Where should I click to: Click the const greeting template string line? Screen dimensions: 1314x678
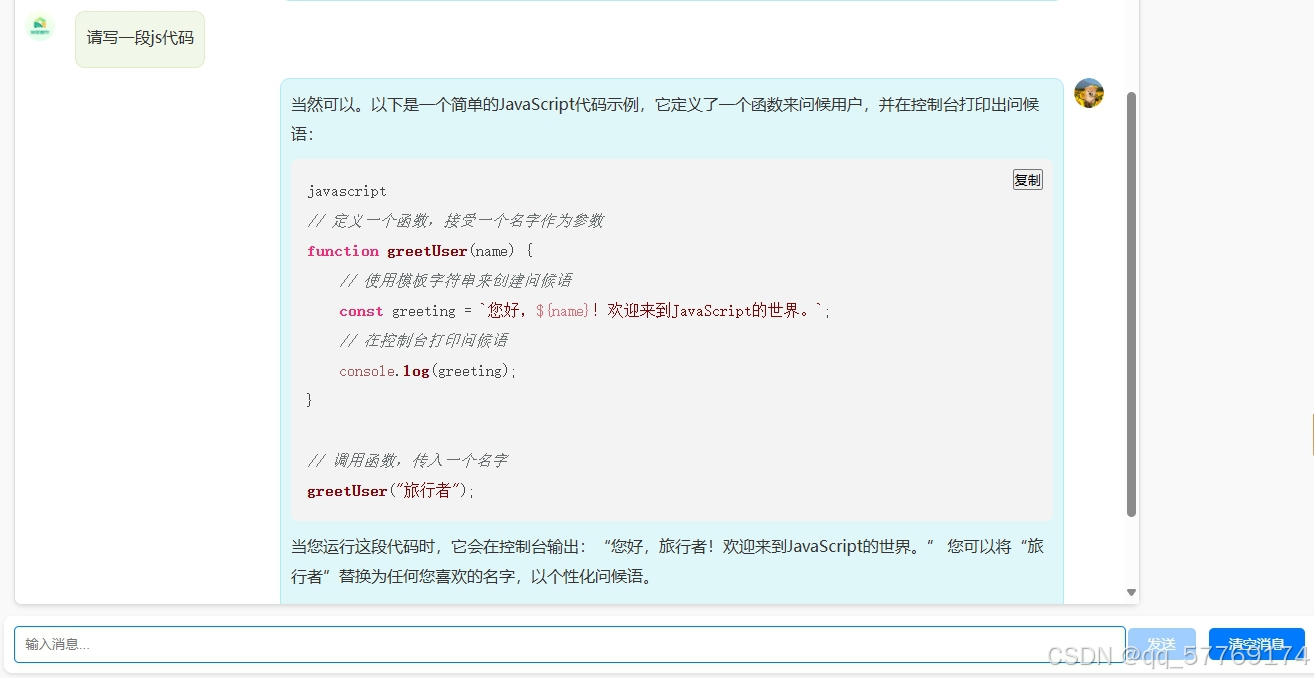click(x=585, y=311)
